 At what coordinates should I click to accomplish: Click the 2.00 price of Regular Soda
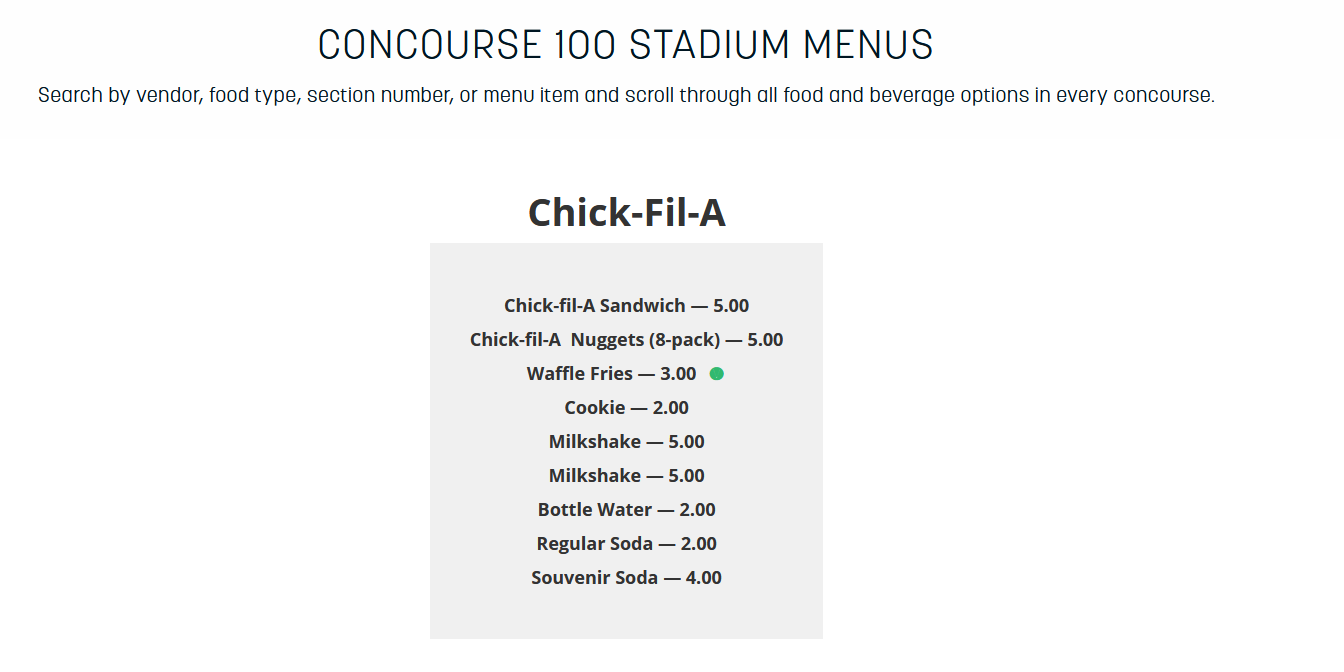699,544
